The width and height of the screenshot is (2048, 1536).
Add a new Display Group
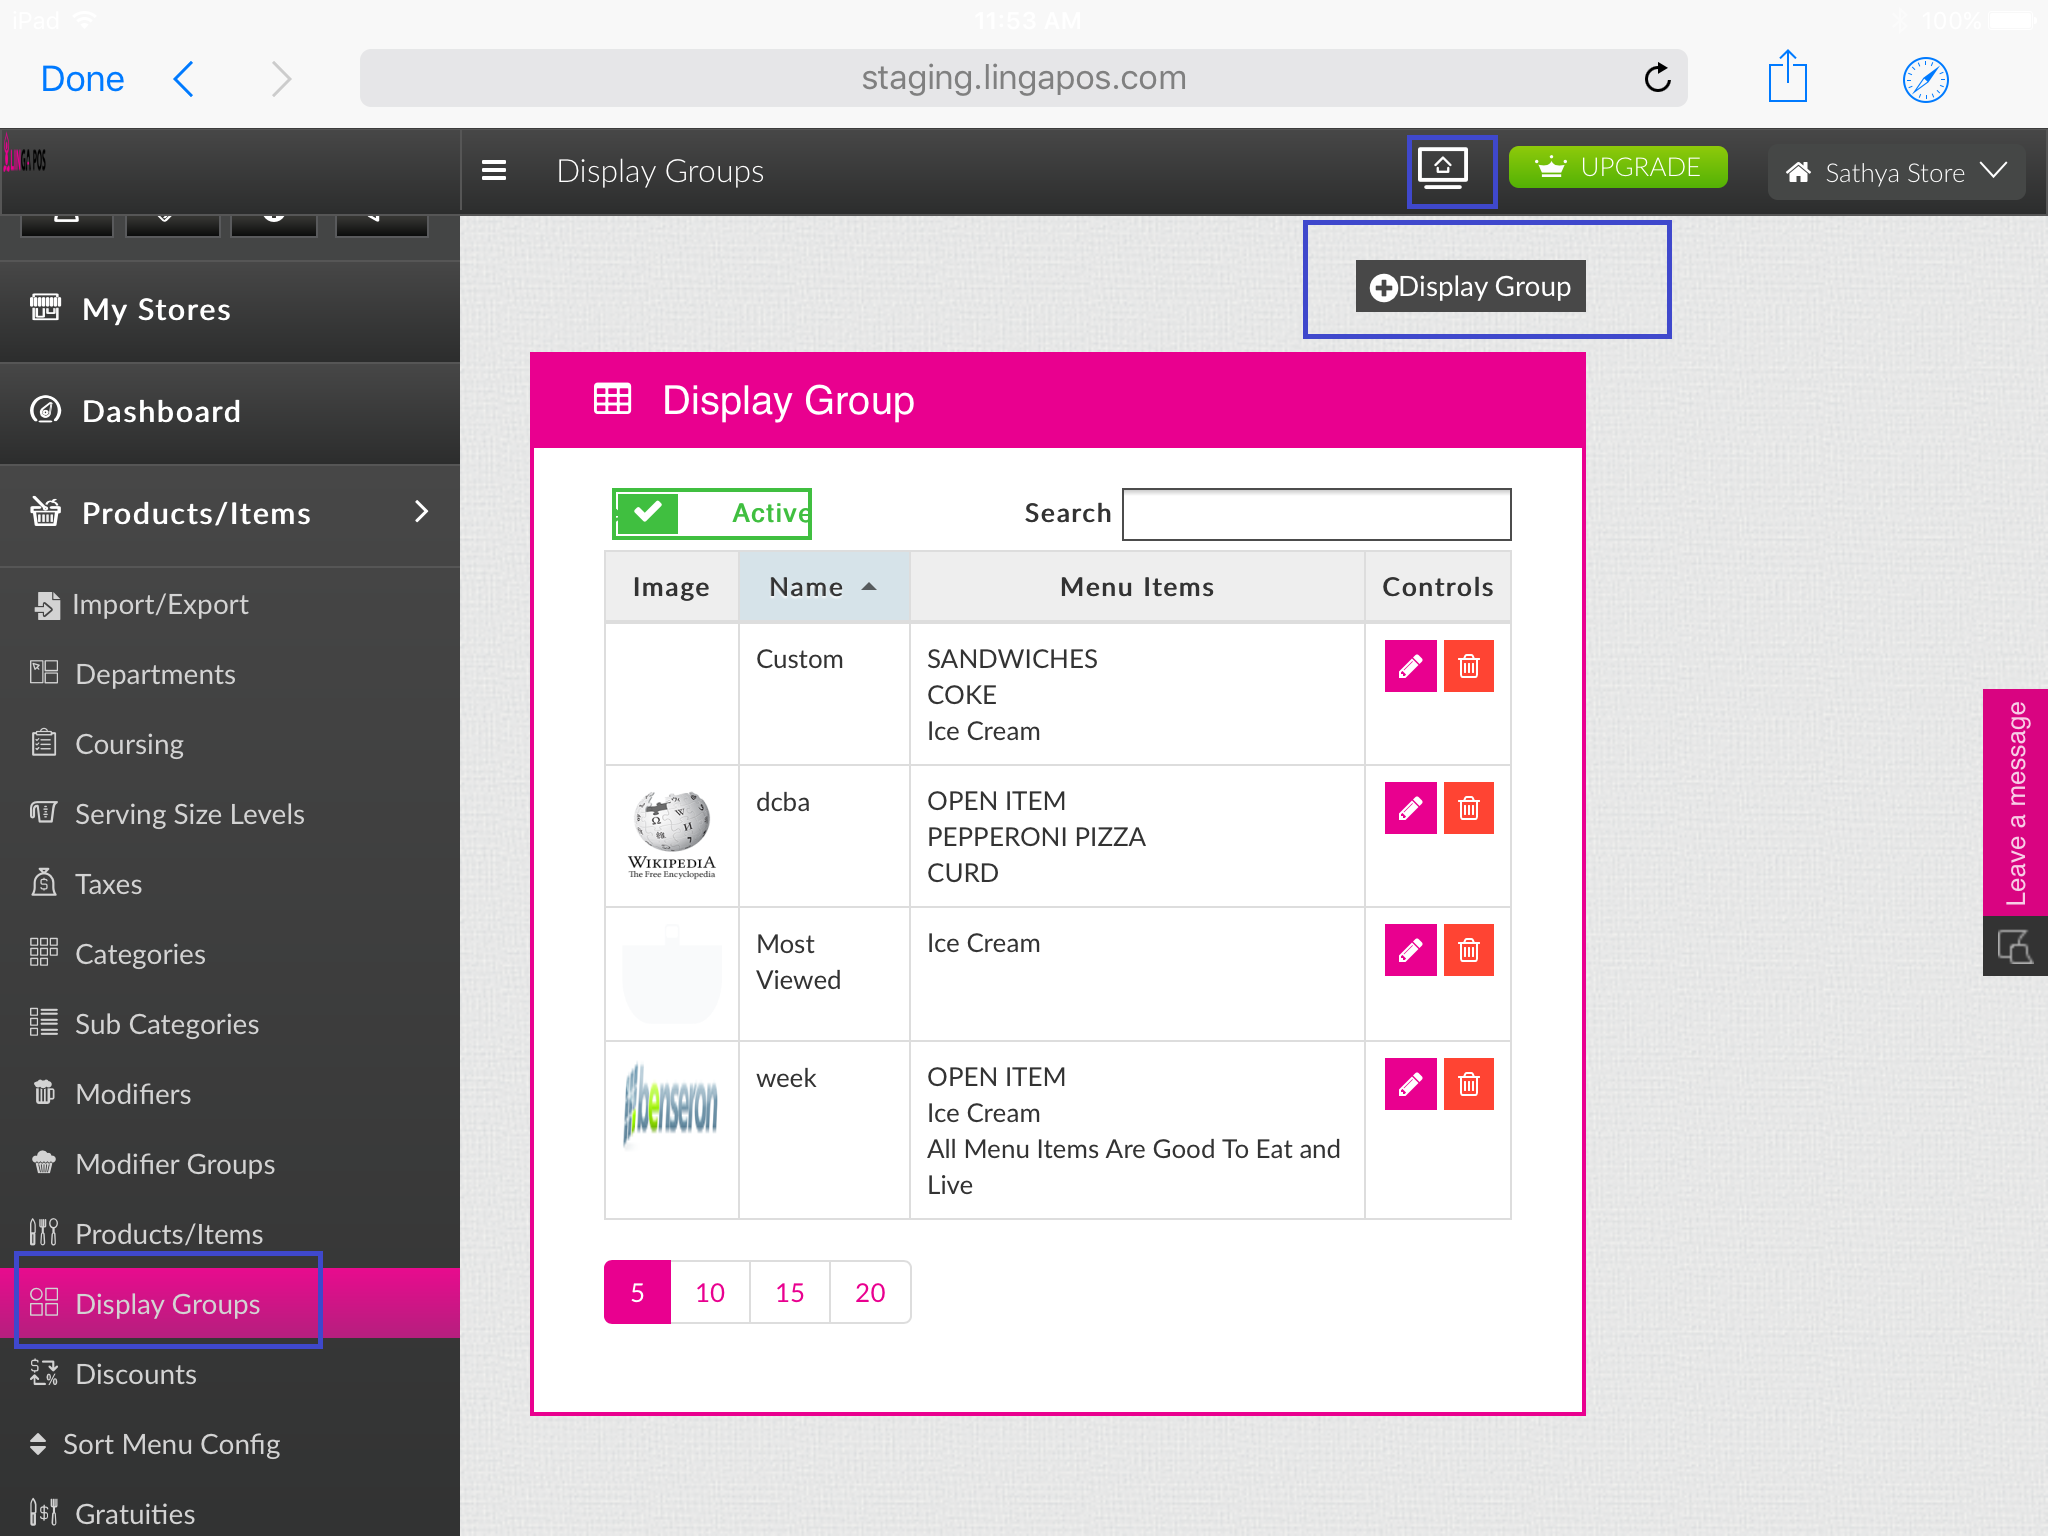(1470, 287)
